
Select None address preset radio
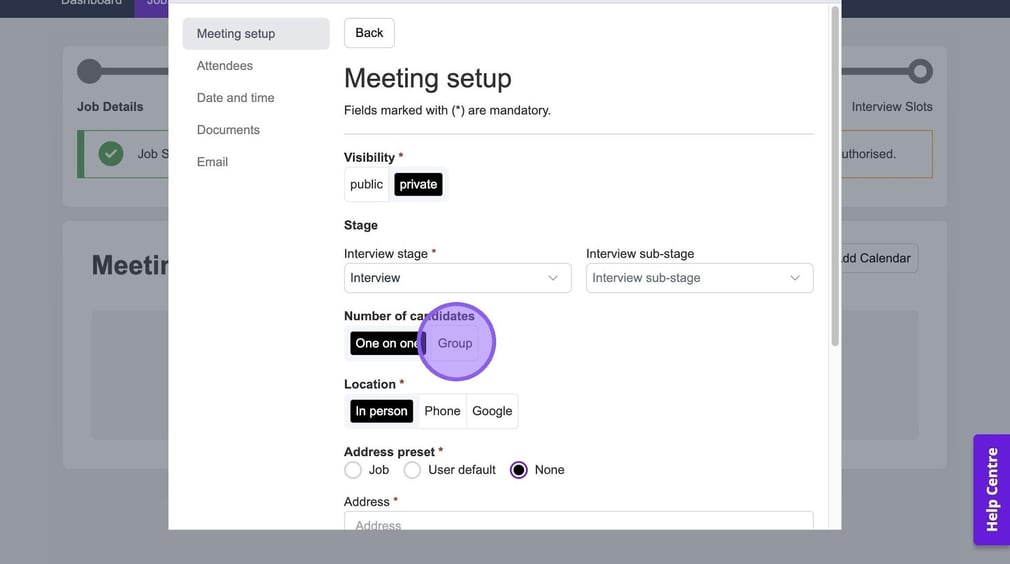click(x=518, y=470)
